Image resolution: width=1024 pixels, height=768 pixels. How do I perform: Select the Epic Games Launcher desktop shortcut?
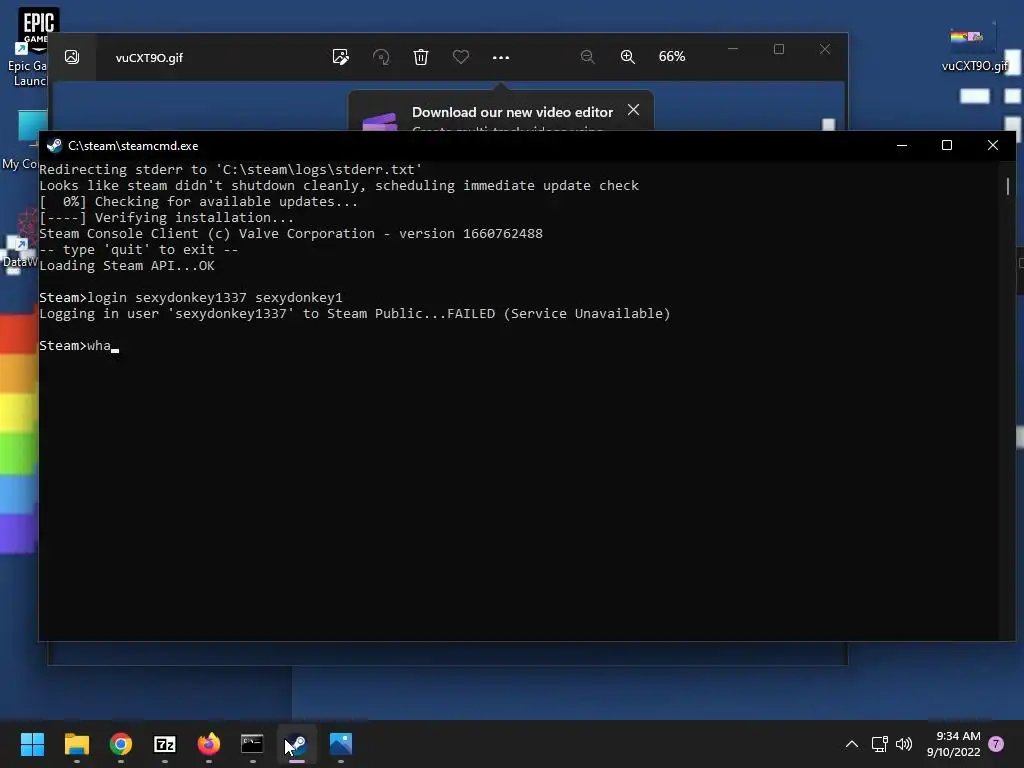click(x=27, y=47)
